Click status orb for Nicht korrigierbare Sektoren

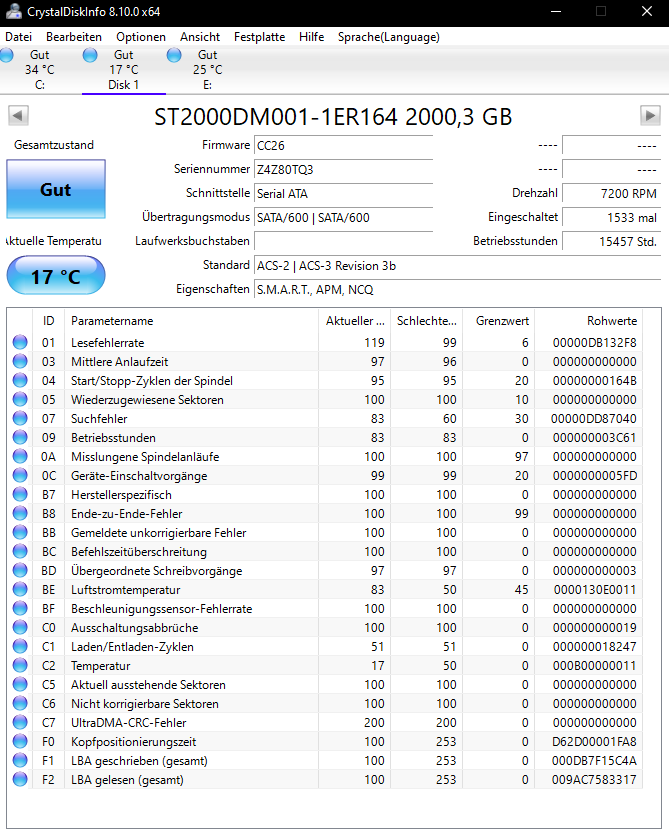point(20,703)
